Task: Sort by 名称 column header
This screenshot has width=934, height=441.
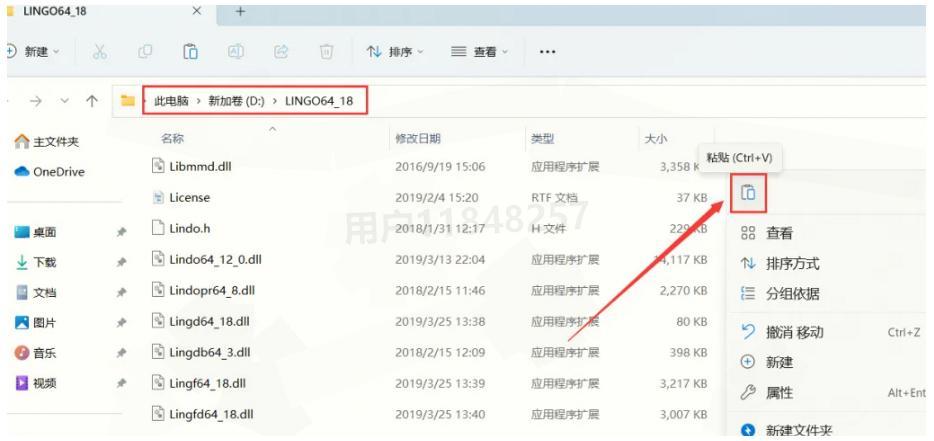Action: [x=173, y=138]
